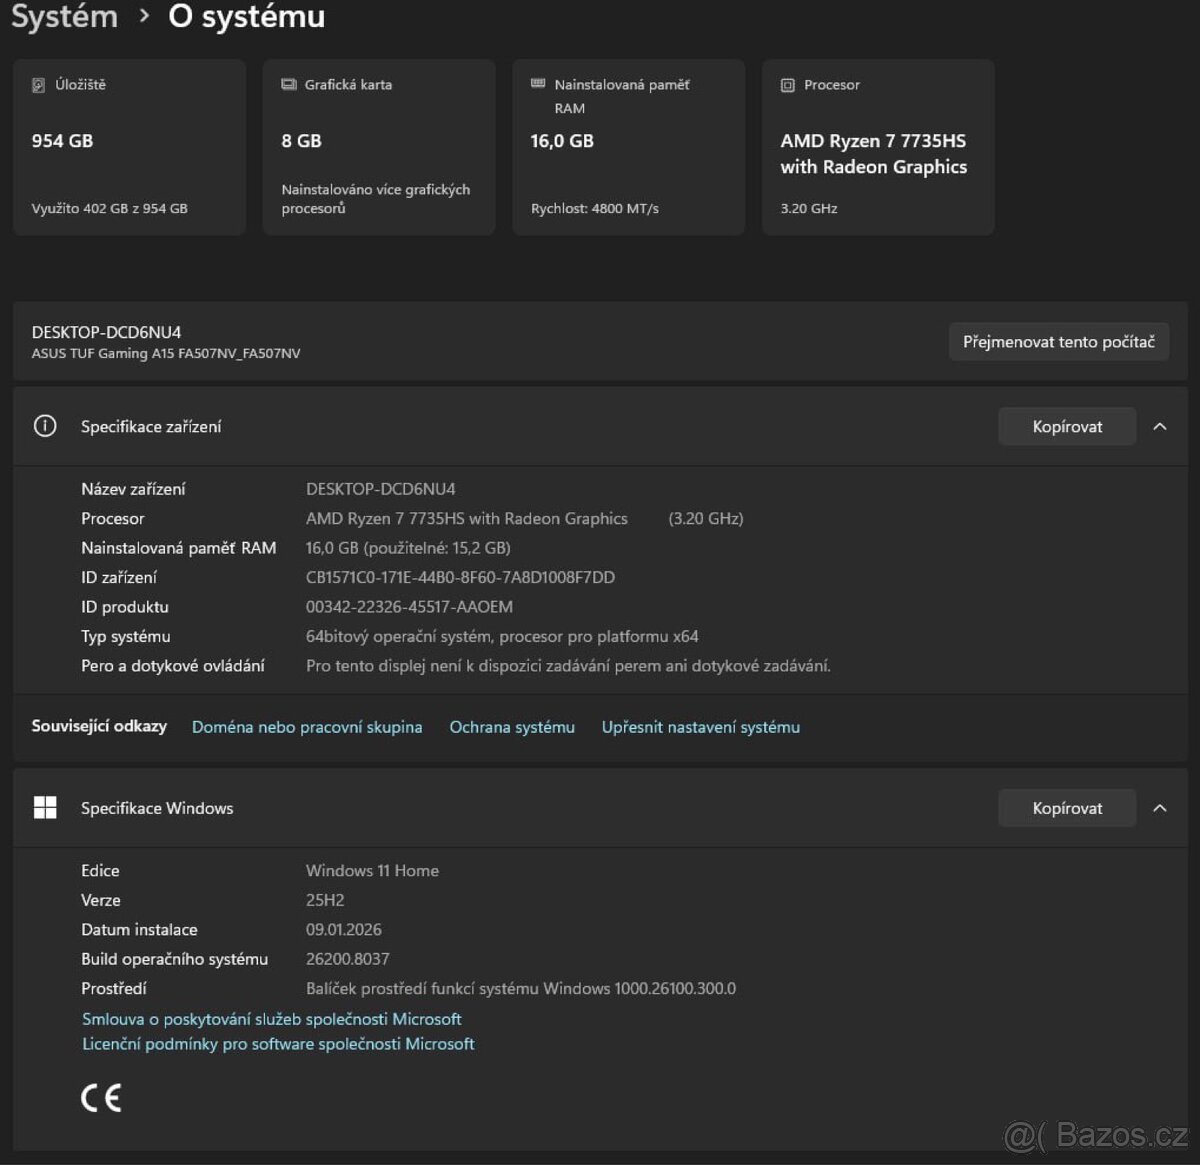Copy Windows specifications with Kopírovat
1200x1165 pixels.
1067,808
